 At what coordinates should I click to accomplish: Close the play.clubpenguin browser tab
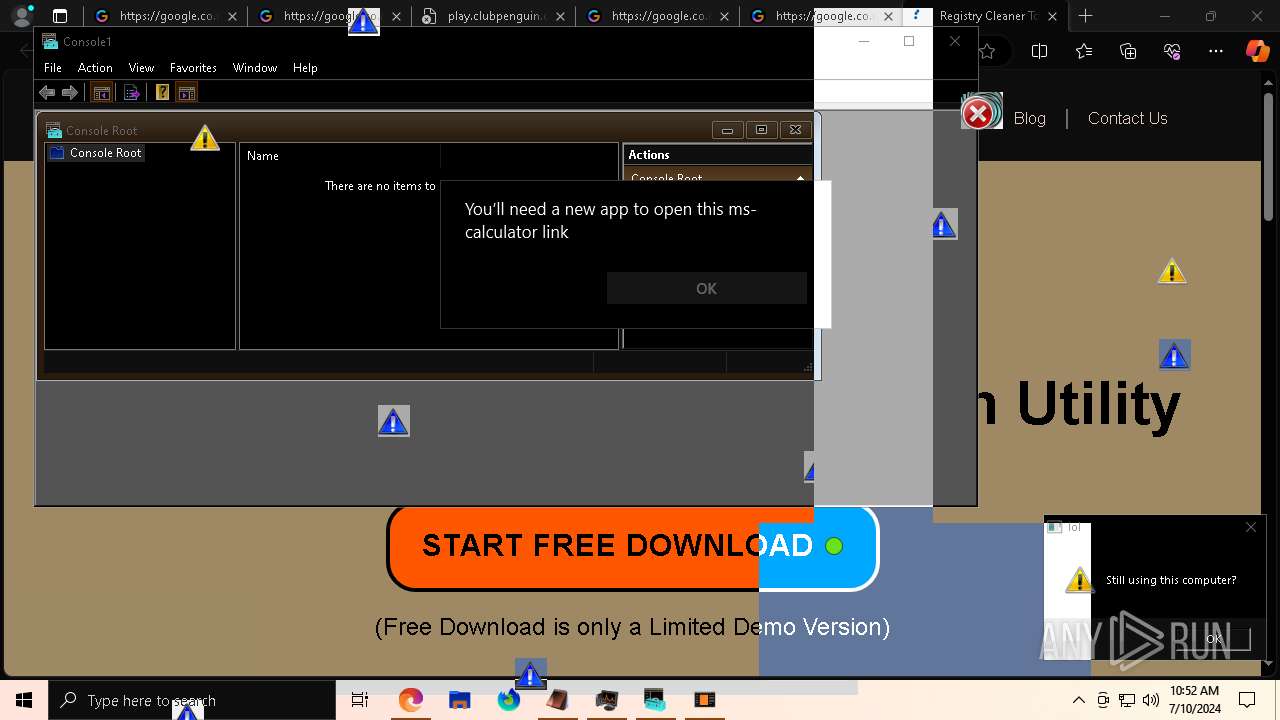pyautogui.click(x=560, y=16)
